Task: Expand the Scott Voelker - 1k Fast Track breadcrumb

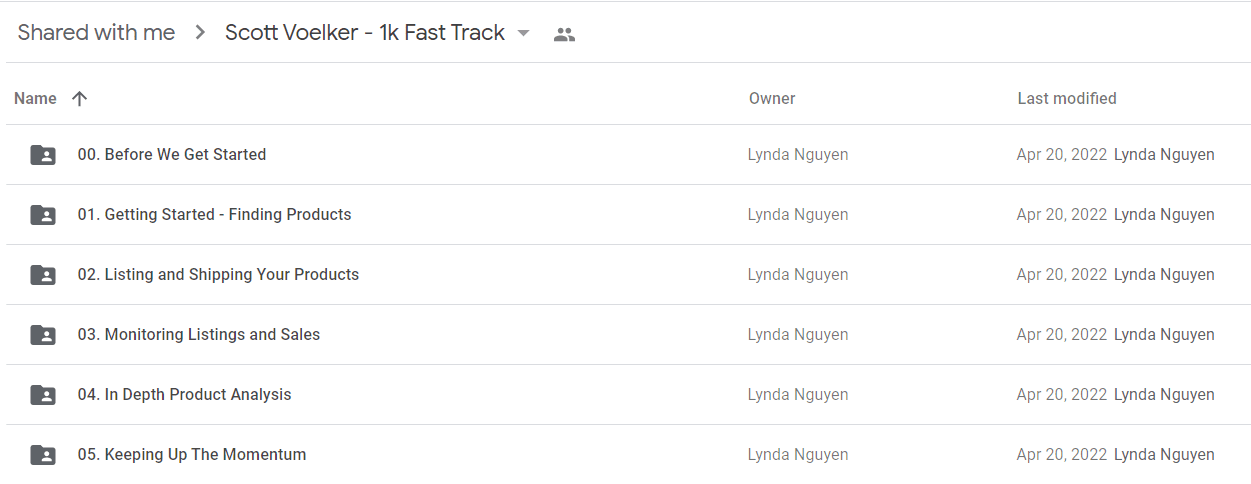Action: point(365,33)
